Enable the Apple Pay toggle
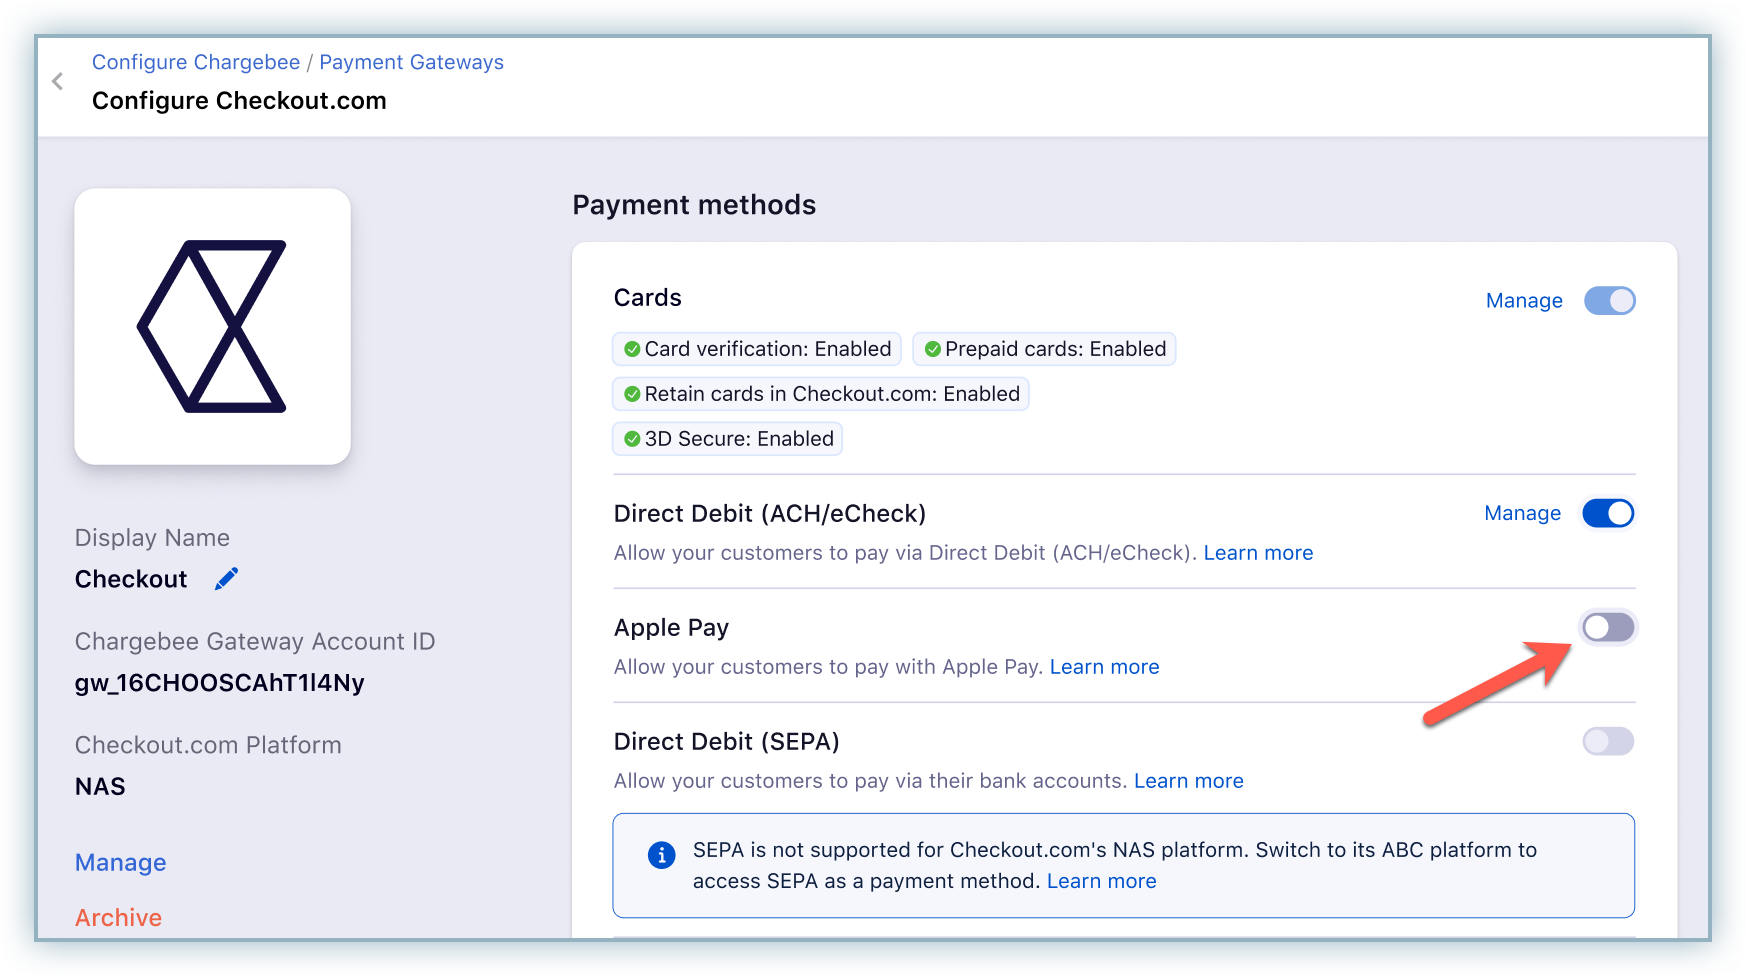 click(x=1608, y=628)
